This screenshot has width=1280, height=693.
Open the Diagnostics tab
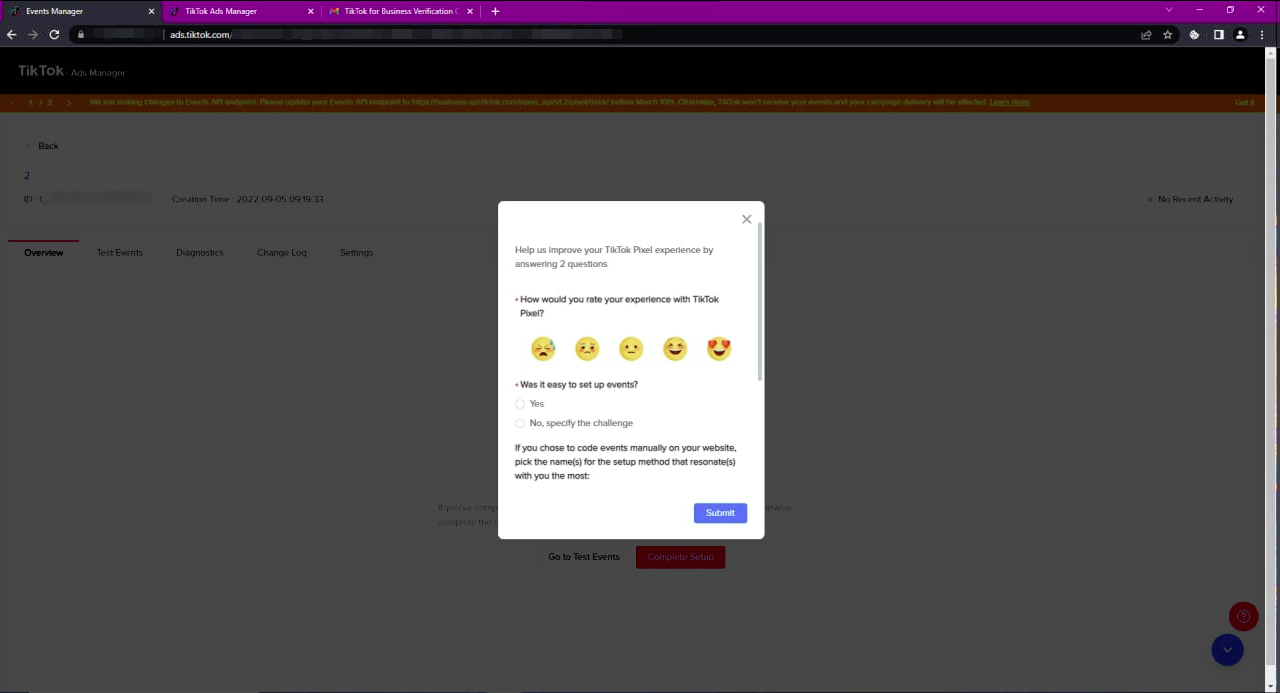(x=200, y=253)
